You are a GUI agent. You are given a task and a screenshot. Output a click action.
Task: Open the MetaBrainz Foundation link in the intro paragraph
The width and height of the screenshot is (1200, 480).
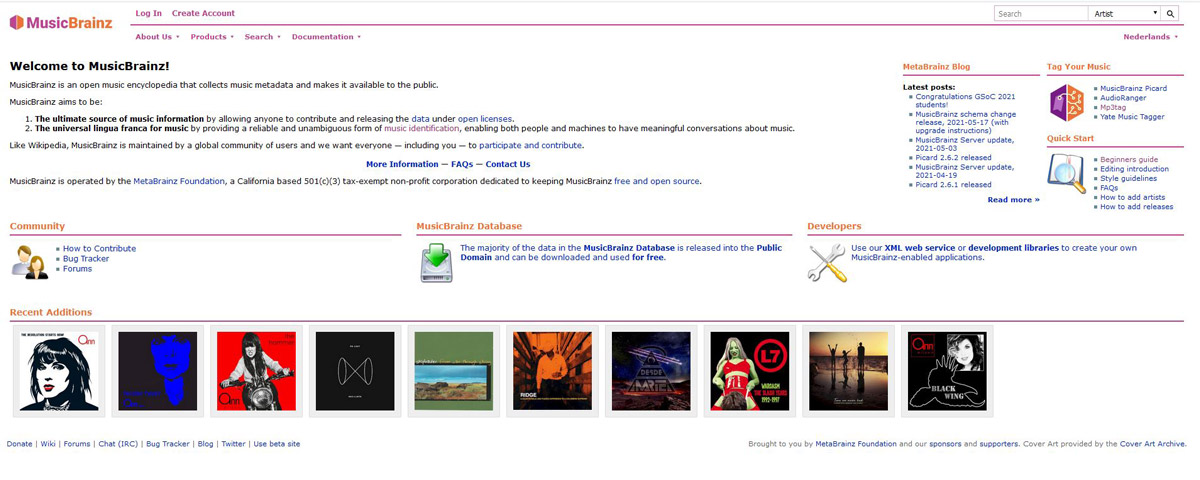(179, 182)
